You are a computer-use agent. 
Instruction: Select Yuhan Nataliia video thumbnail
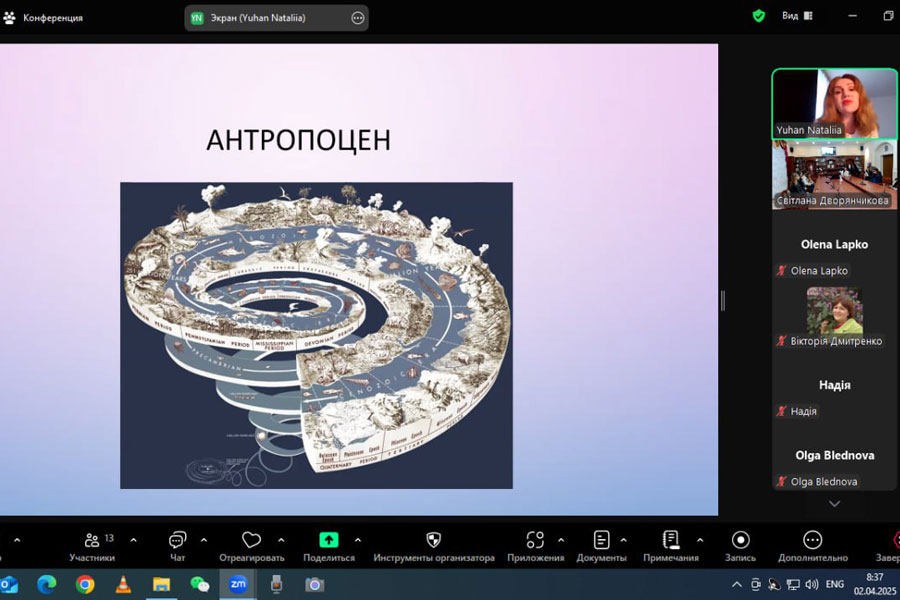pyautogui.click(x=834, y=104)
